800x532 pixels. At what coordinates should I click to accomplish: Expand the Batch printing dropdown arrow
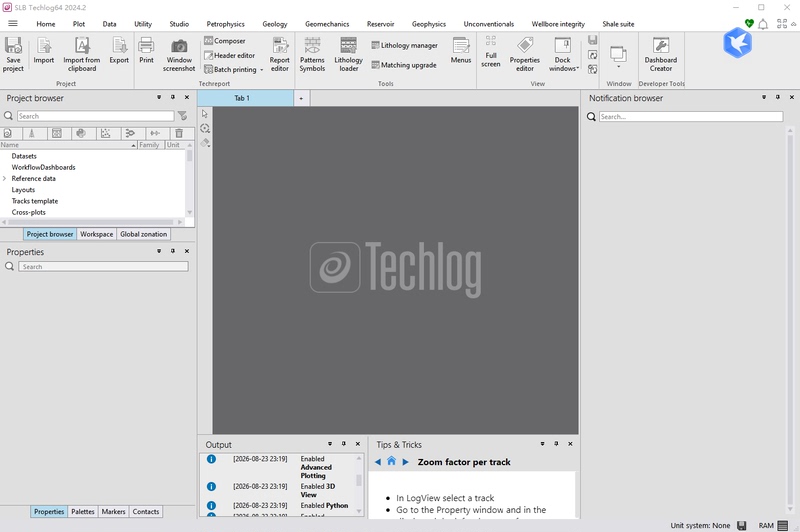[262, 70]
